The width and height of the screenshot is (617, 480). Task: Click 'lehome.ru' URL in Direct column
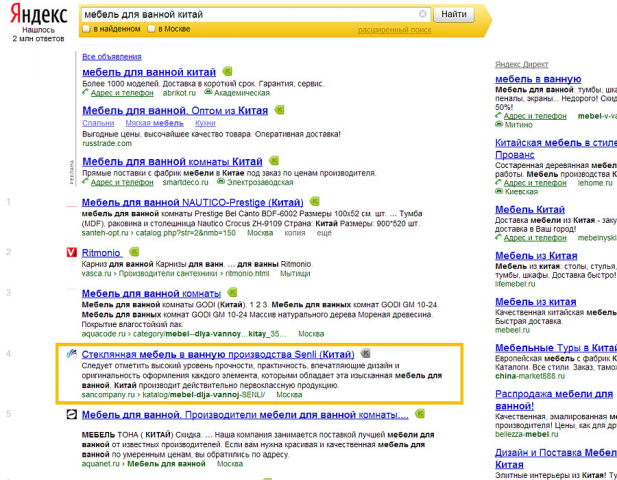[595, 183]
